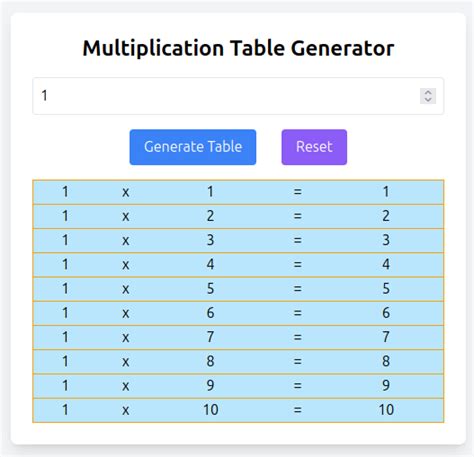Click the purple Reset button
The width and height of the screenshot is (474, 457).
(x=314, y=147)
